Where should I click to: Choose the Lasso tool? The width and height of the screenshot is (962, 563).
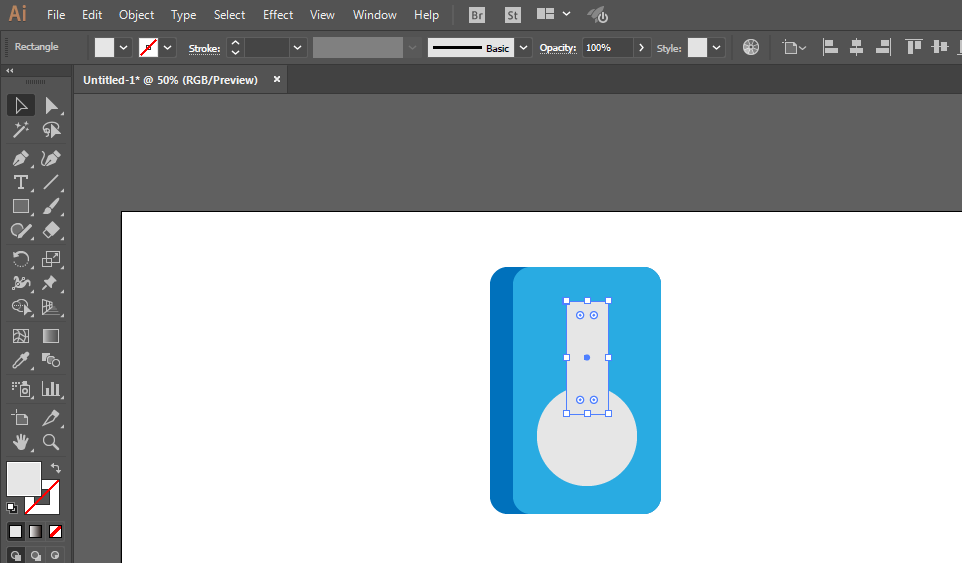[x=51, y=129]
